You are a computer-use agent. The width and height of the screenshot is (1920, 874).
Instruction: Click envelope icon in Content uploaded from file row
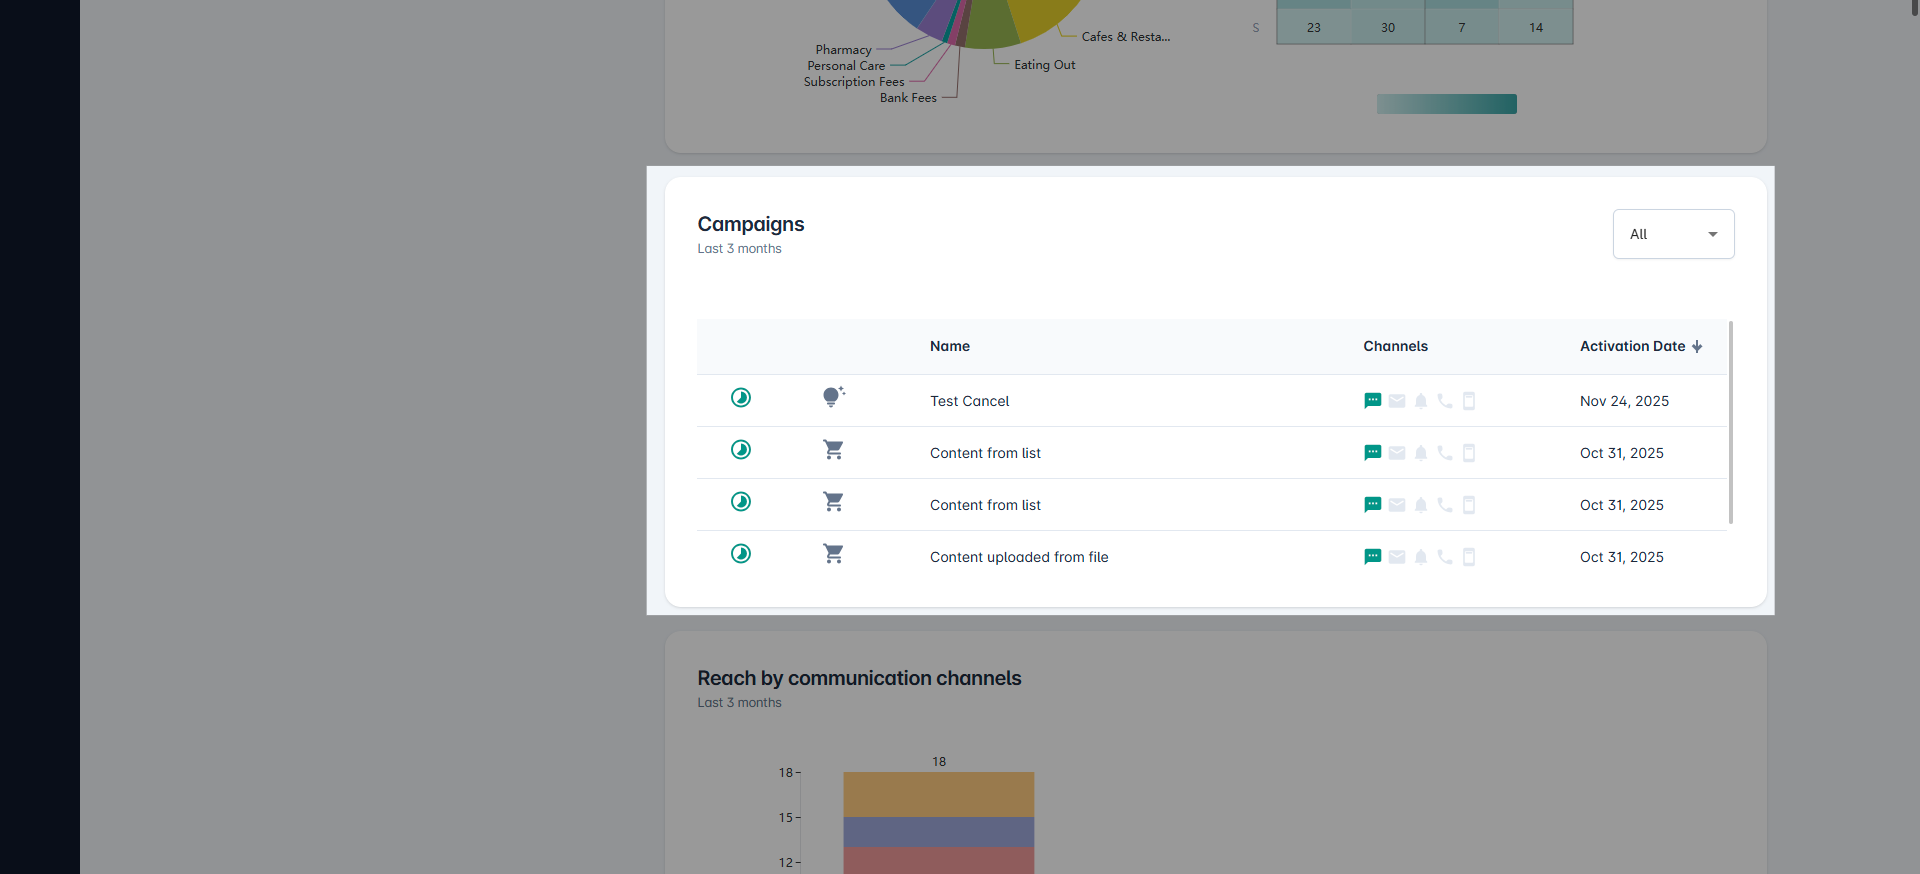(1397, 557)
